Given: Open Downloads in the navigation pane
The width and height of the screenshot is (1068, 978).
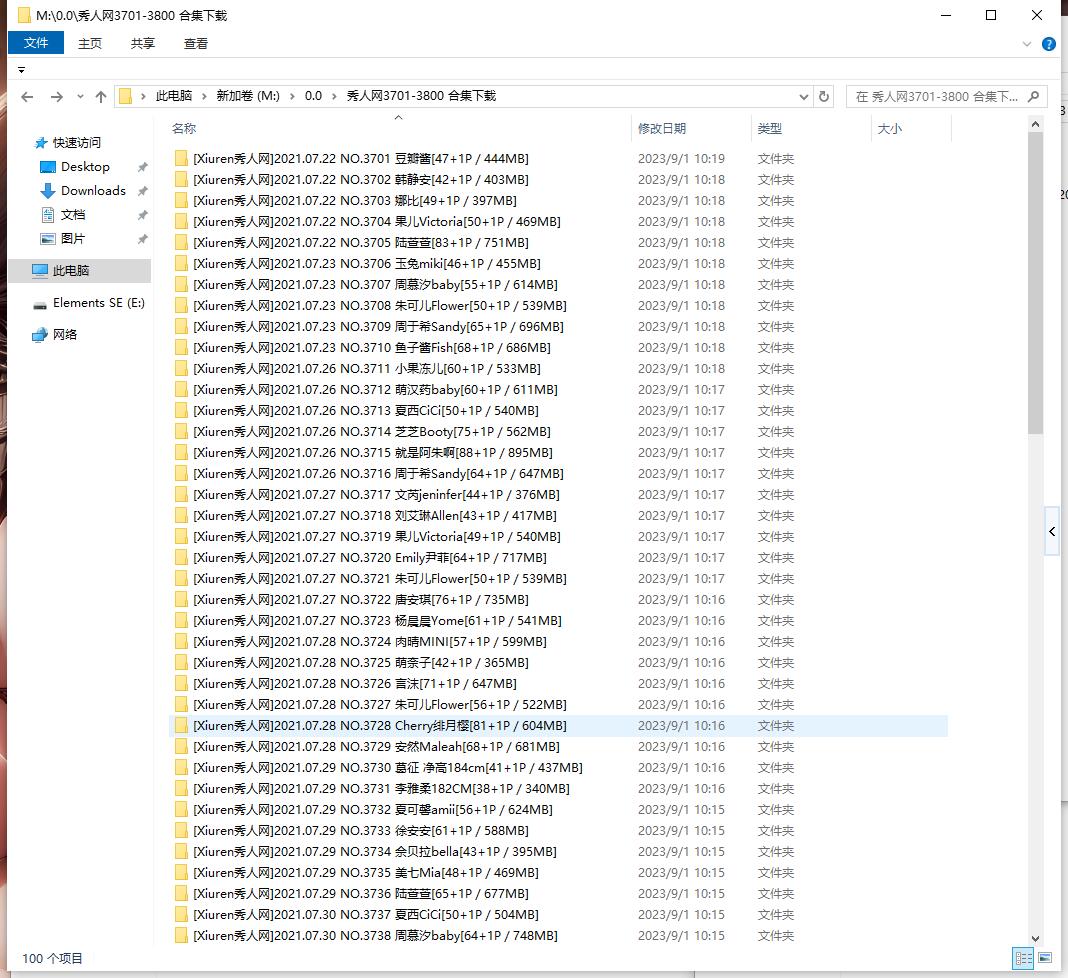Looking at the screenshot, I should click(x=93, y=191).
